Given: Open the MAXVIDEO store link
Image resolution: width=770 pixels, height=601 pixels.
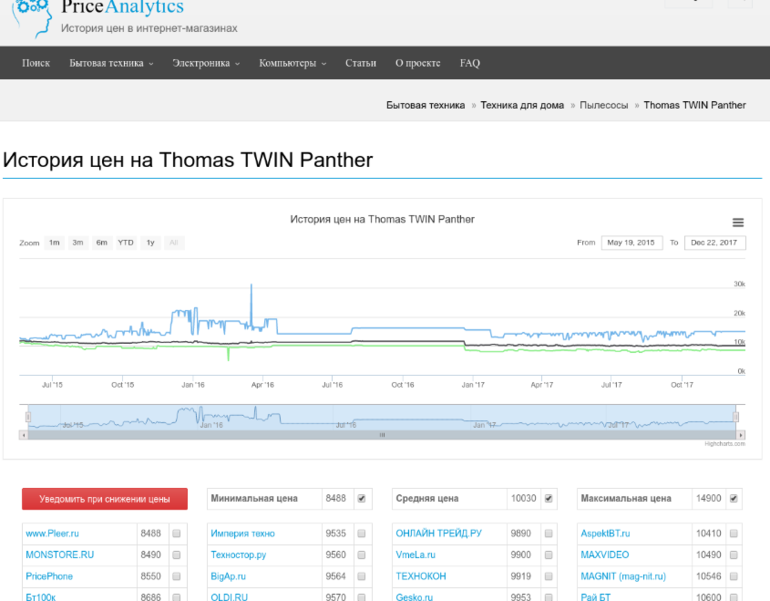Looking at the screenshot, I should 605,555.
